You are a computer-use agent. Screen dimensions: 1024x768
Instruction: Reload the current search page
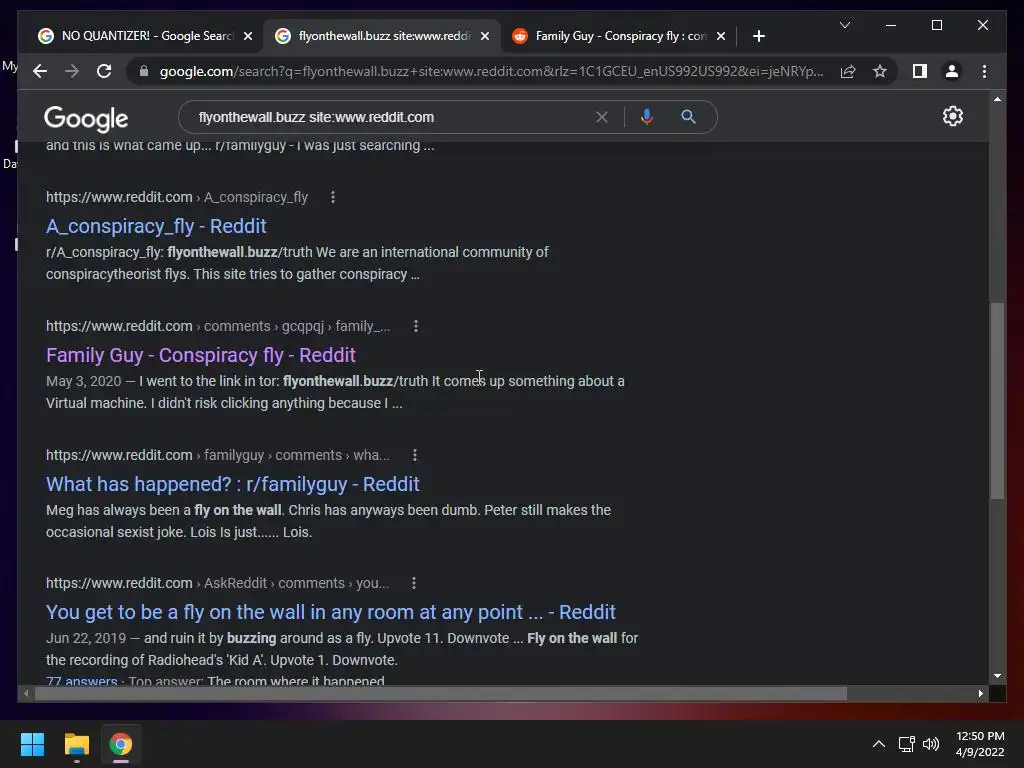point(104,71)
